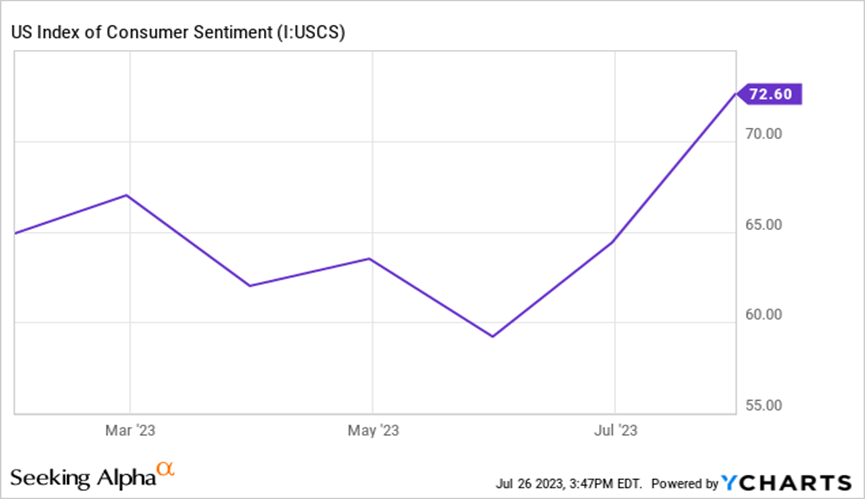Select the Mar '23 x-axis label
The width and height of the screenshot is (865, 499).
(127, 431)
